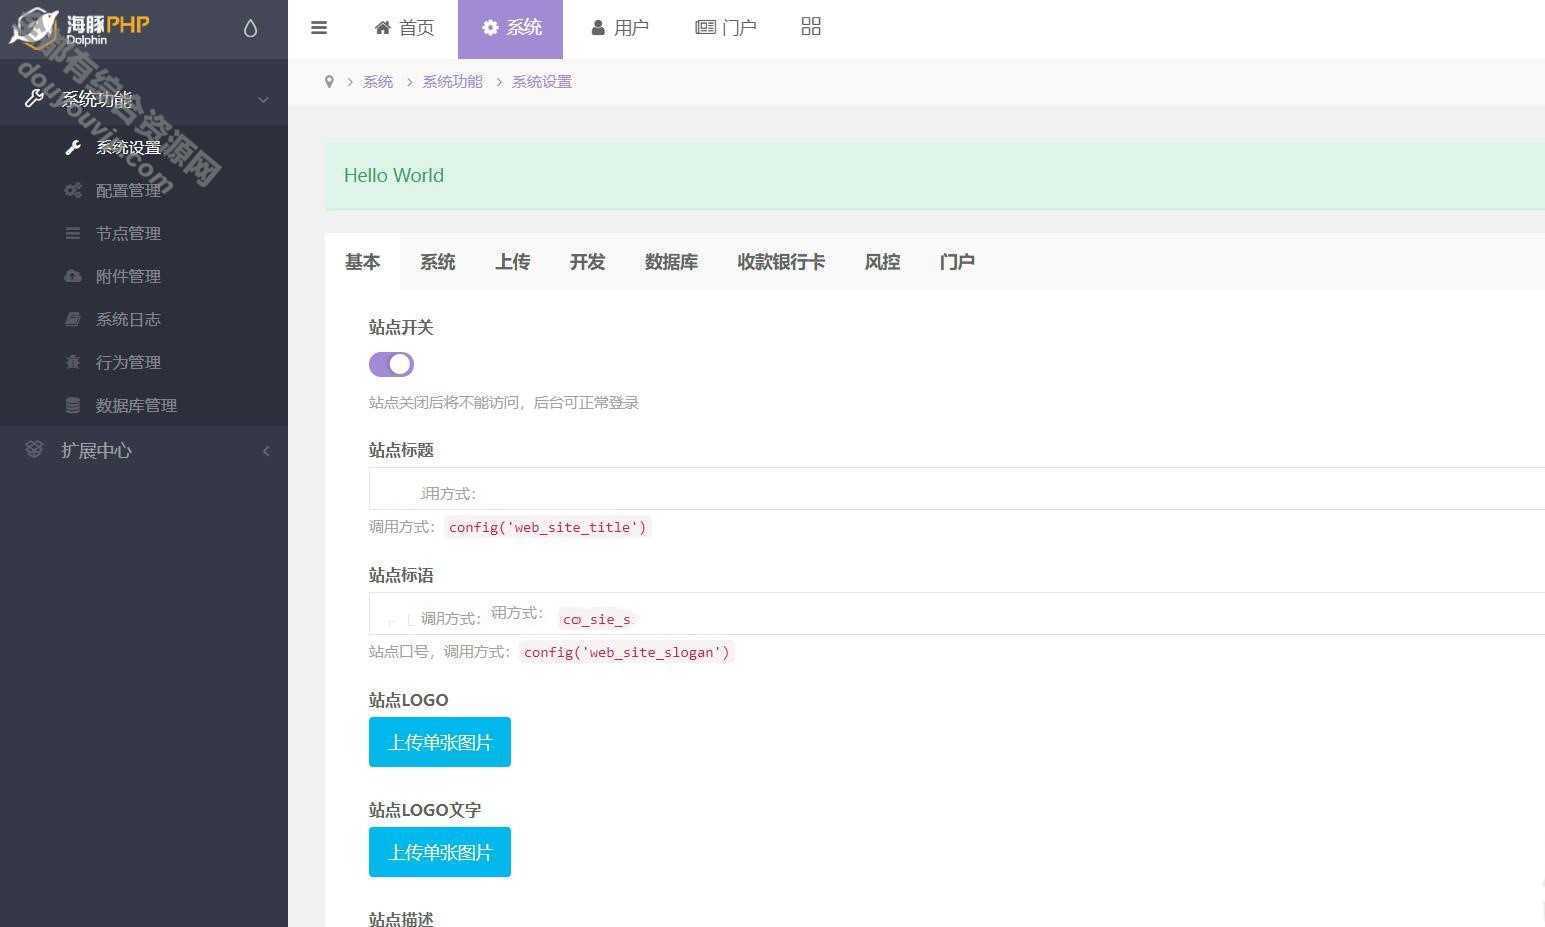Screen dimensions: 1545x927
Task: Expand 扩展中心 using its left chevron
Action: [266, 451]
